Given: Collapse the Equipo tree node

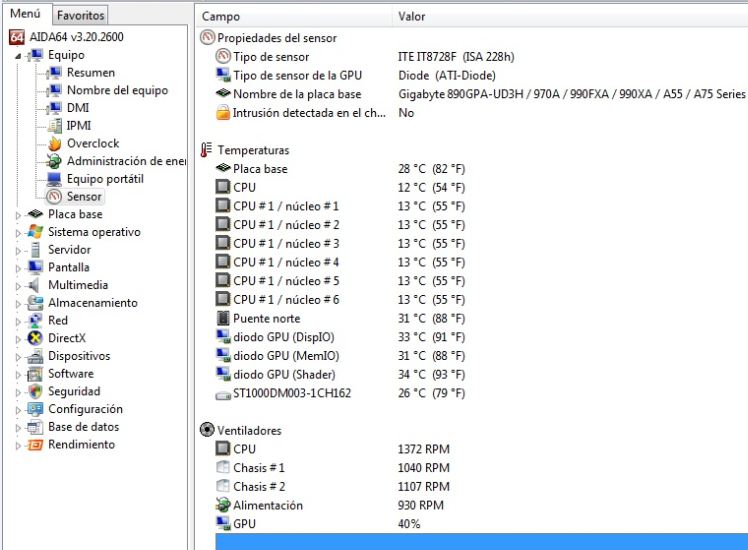Looking at the screenshot, I should point(18,56).
